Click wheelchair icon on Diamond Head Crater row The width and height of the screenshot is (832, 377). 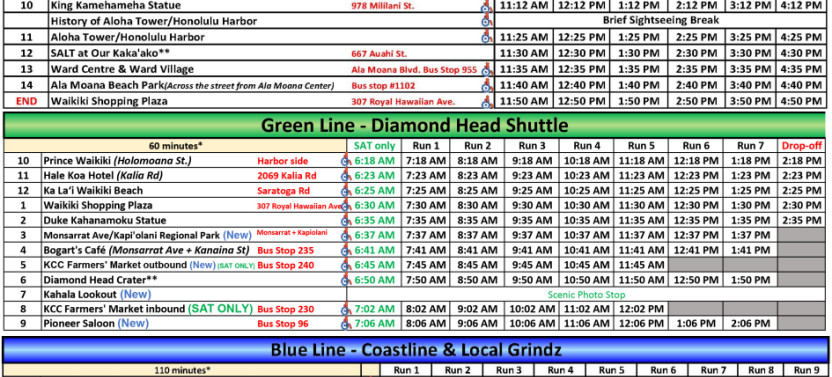click(x=346, y=279)
